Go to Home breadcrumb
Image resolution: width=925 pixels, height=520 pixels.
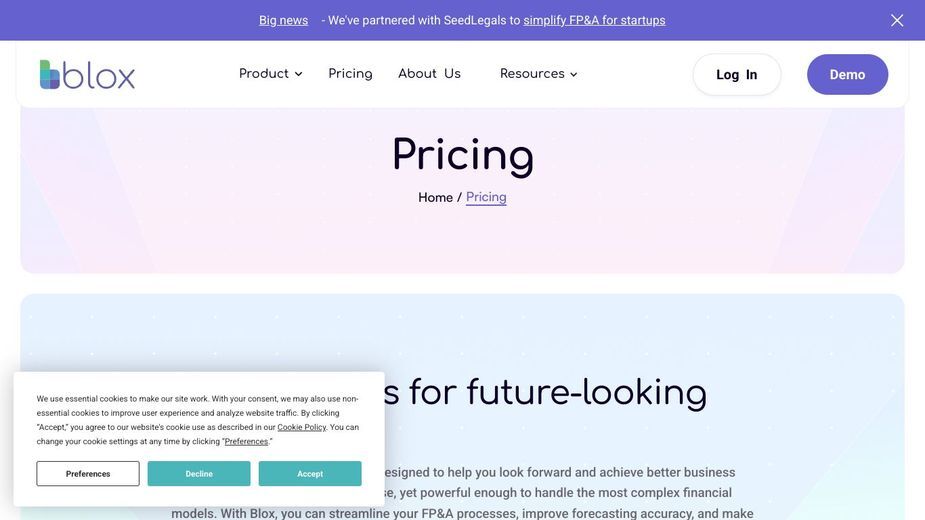435,197
